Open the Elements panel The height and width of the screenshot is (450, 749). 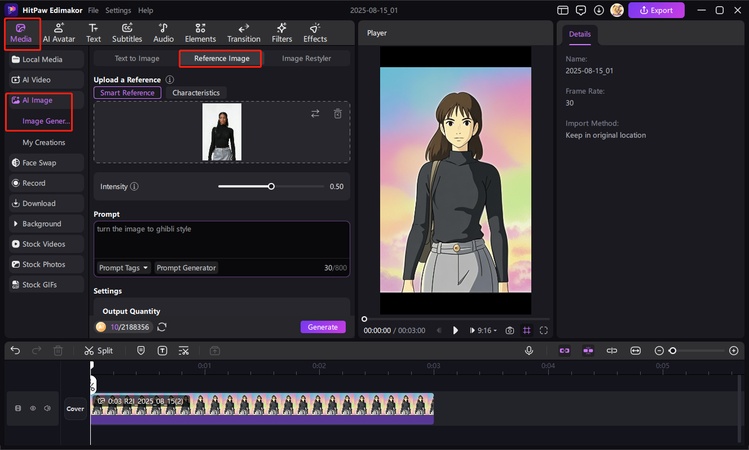point(200,33)
